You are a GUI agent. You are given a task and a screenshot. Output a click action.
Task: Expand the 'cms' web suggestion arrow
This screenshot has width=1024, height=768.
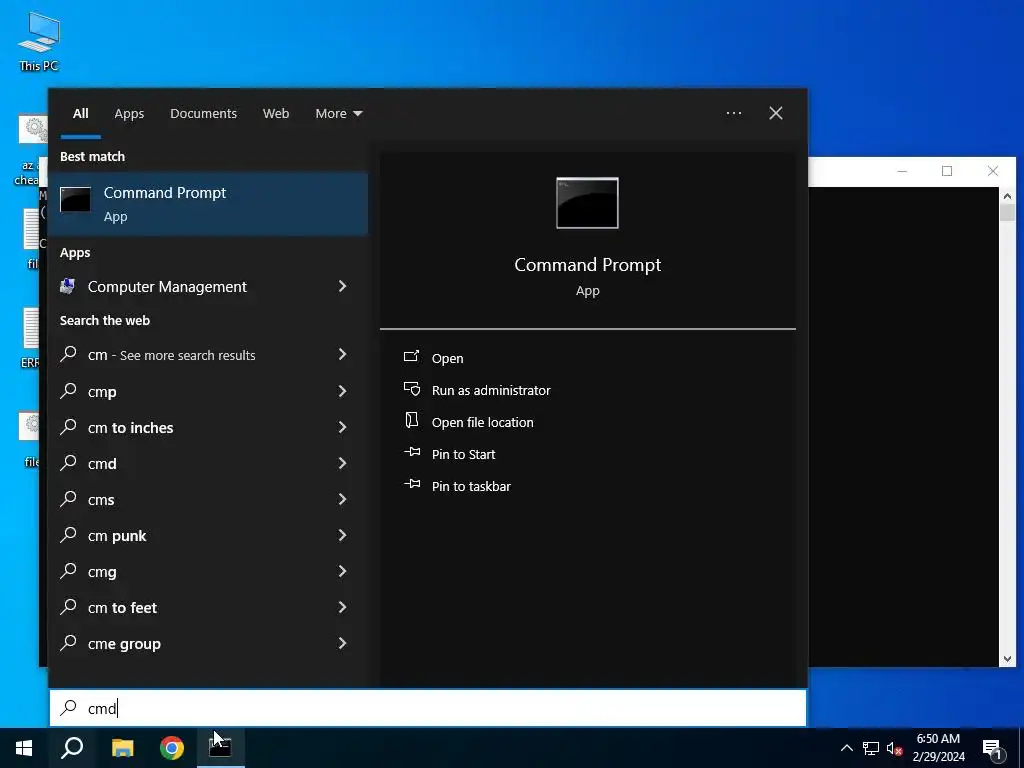[342, 499]
